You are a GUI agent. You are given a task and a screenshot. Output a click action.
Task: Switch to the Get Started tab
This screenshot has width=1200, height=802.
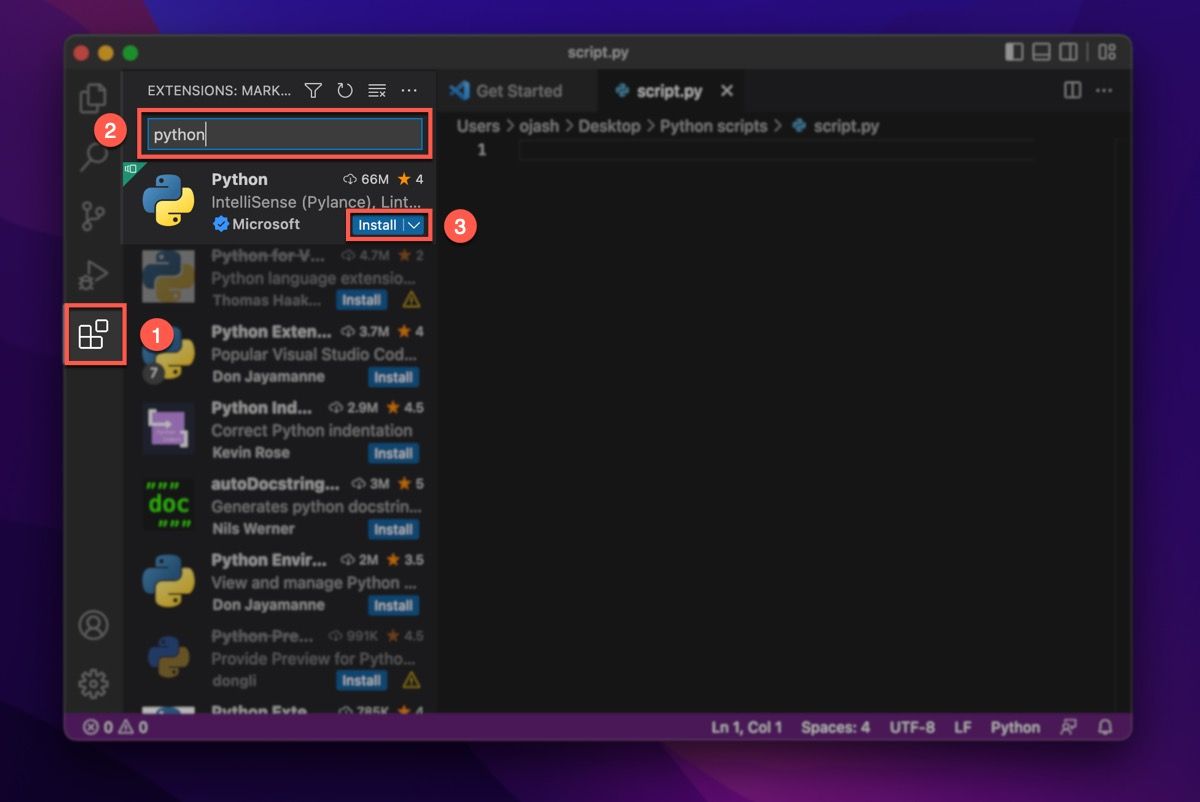pos(517,90)
